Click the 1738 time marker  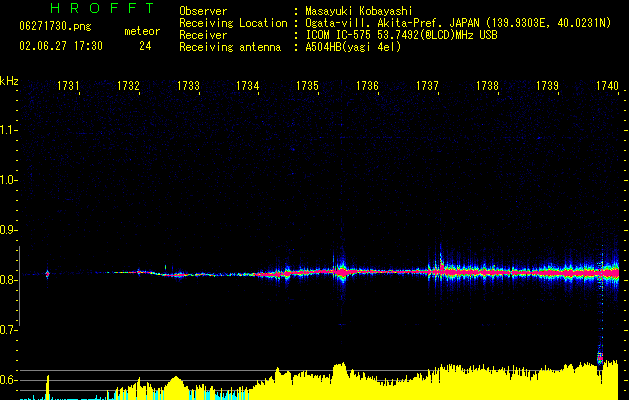tap(487, 85)
